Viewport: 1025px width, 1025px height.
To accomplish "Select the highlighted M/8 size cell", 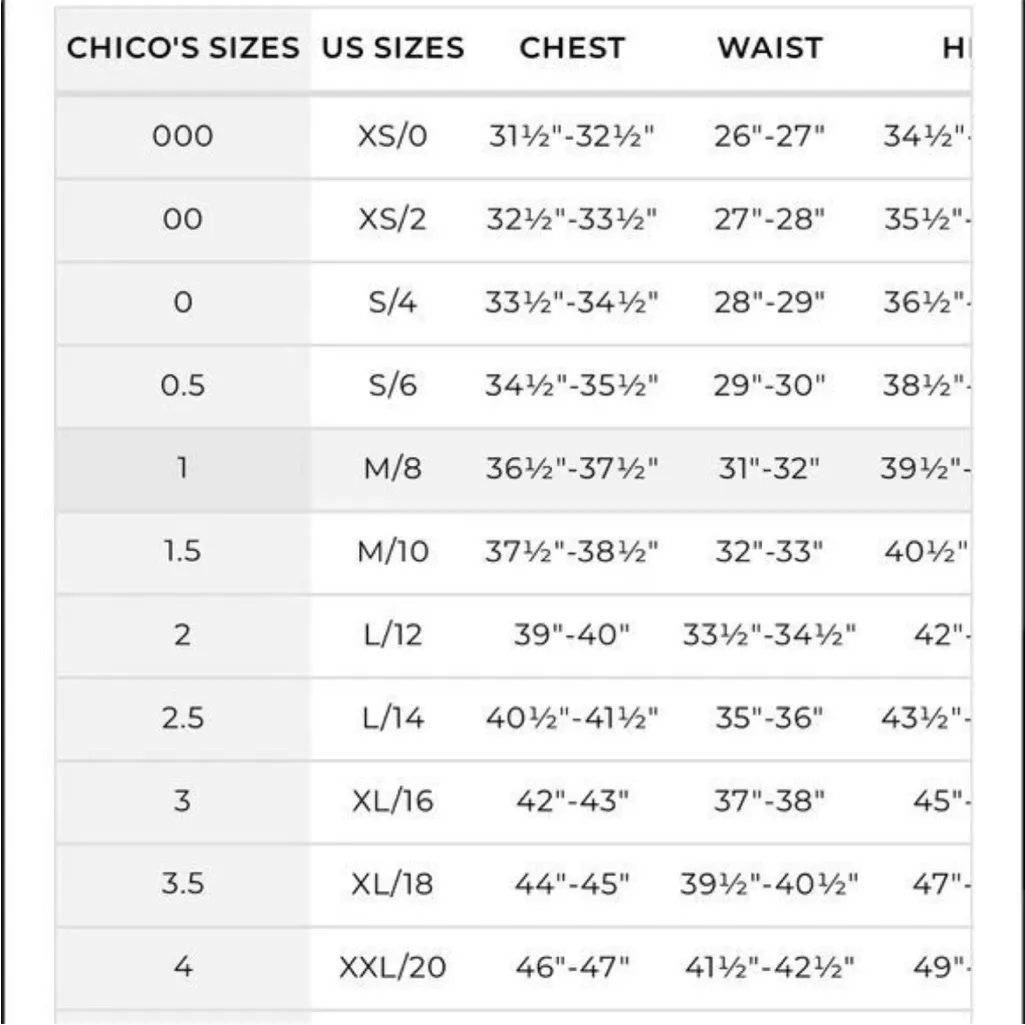I will pyautogui.click(x=393, y=468).
